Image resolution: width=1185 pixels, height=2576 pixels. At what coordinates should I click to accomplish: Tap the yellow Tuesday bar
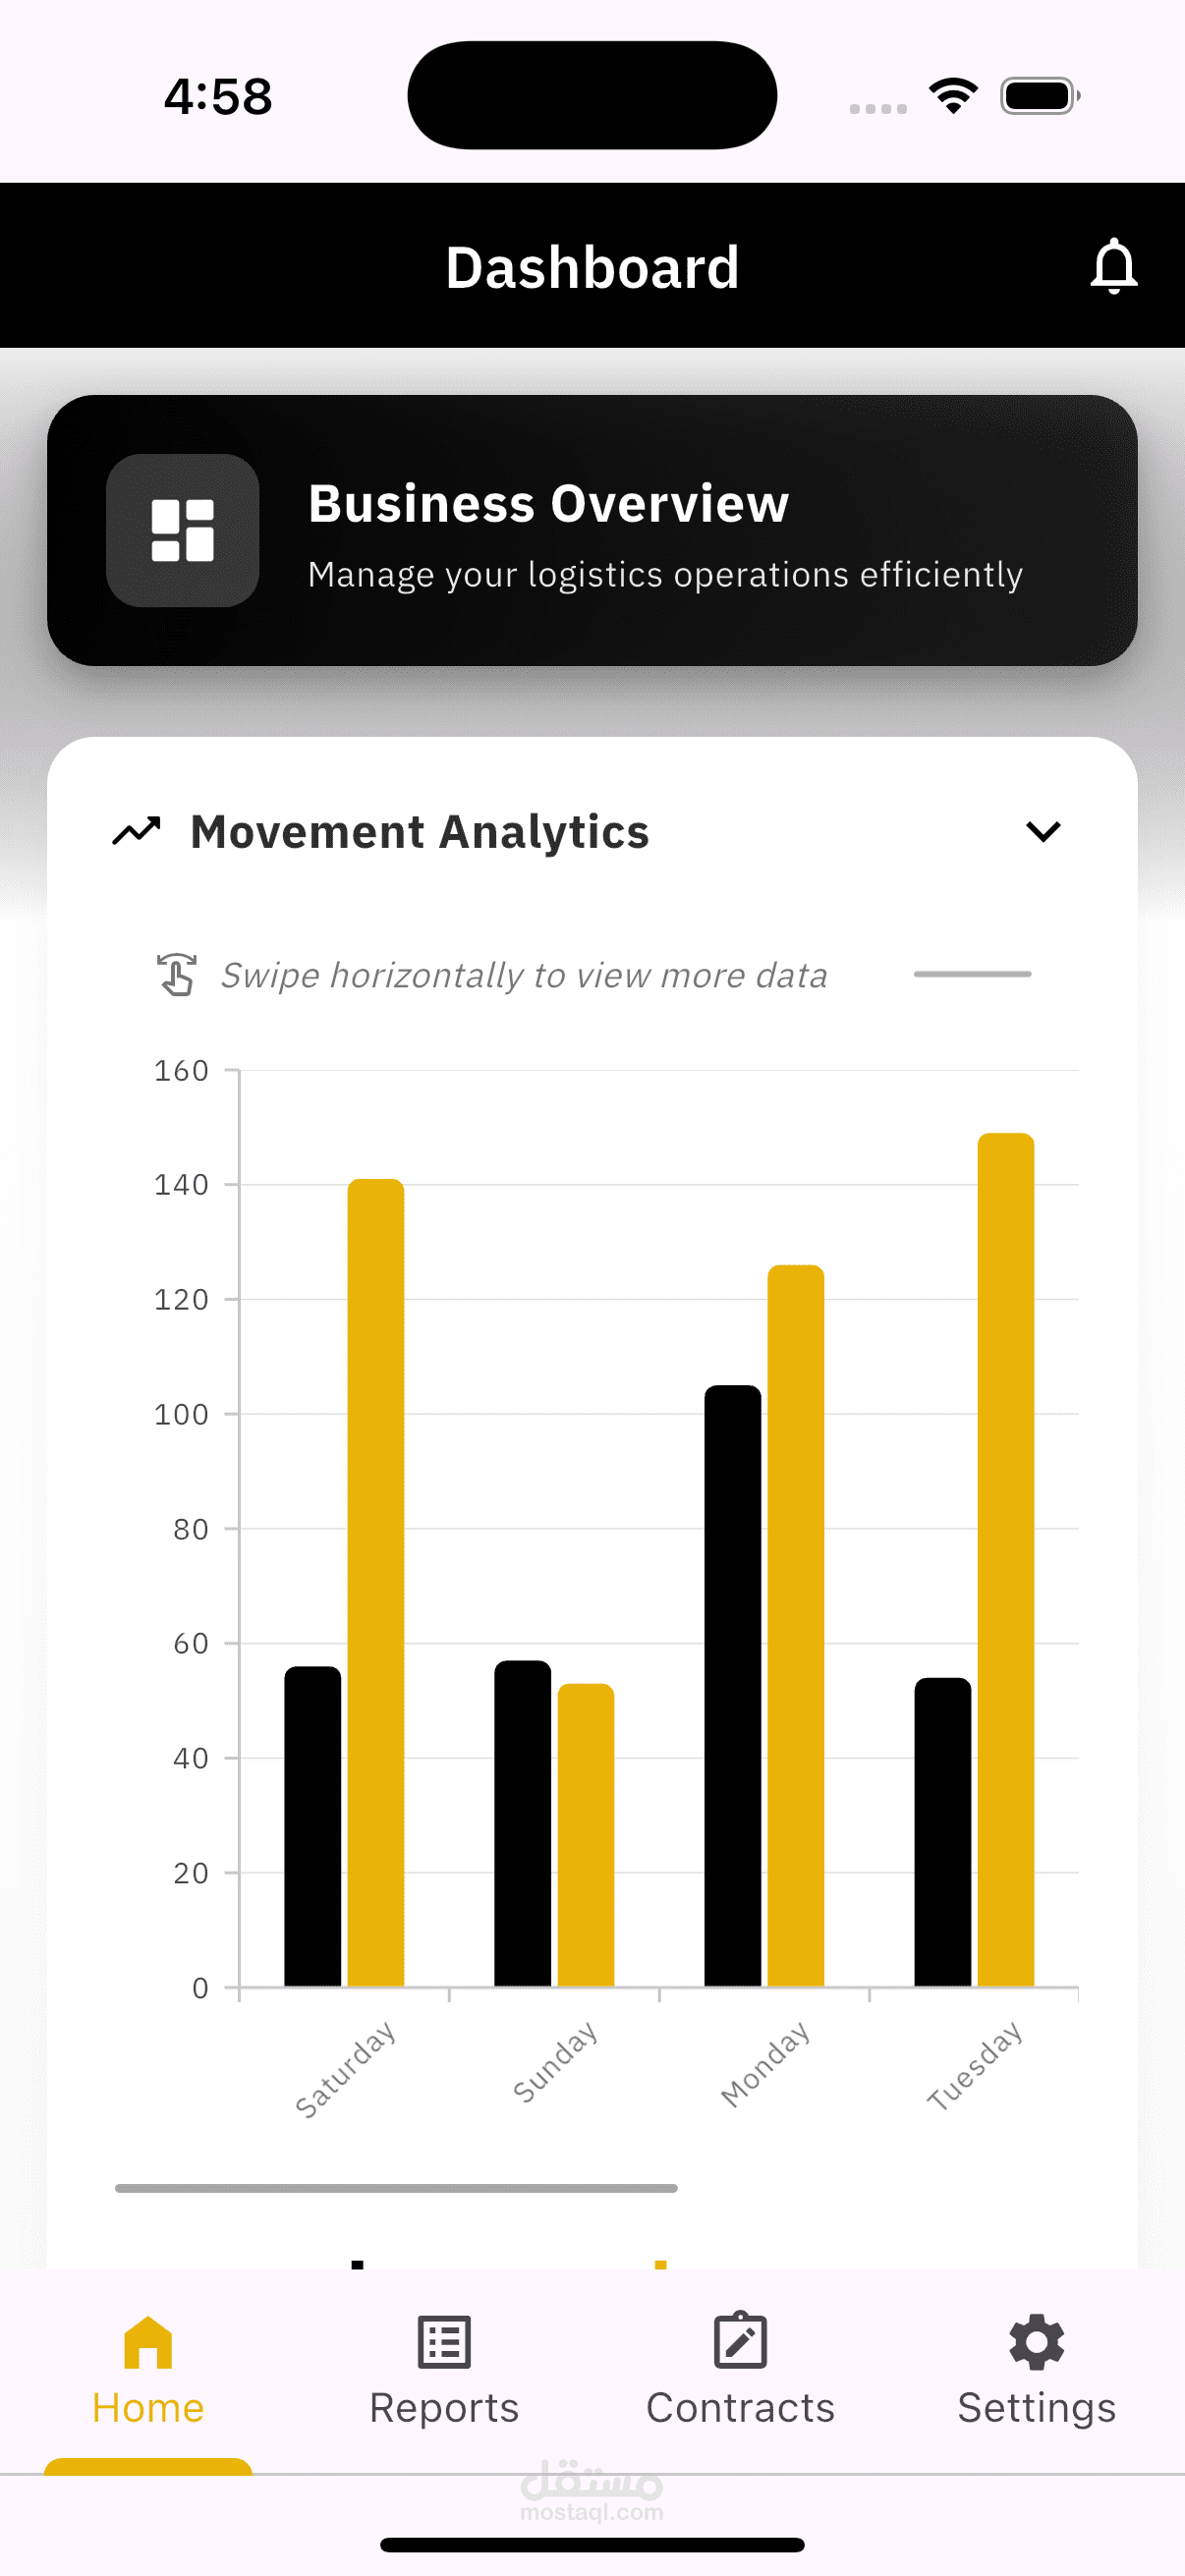1005,1560
